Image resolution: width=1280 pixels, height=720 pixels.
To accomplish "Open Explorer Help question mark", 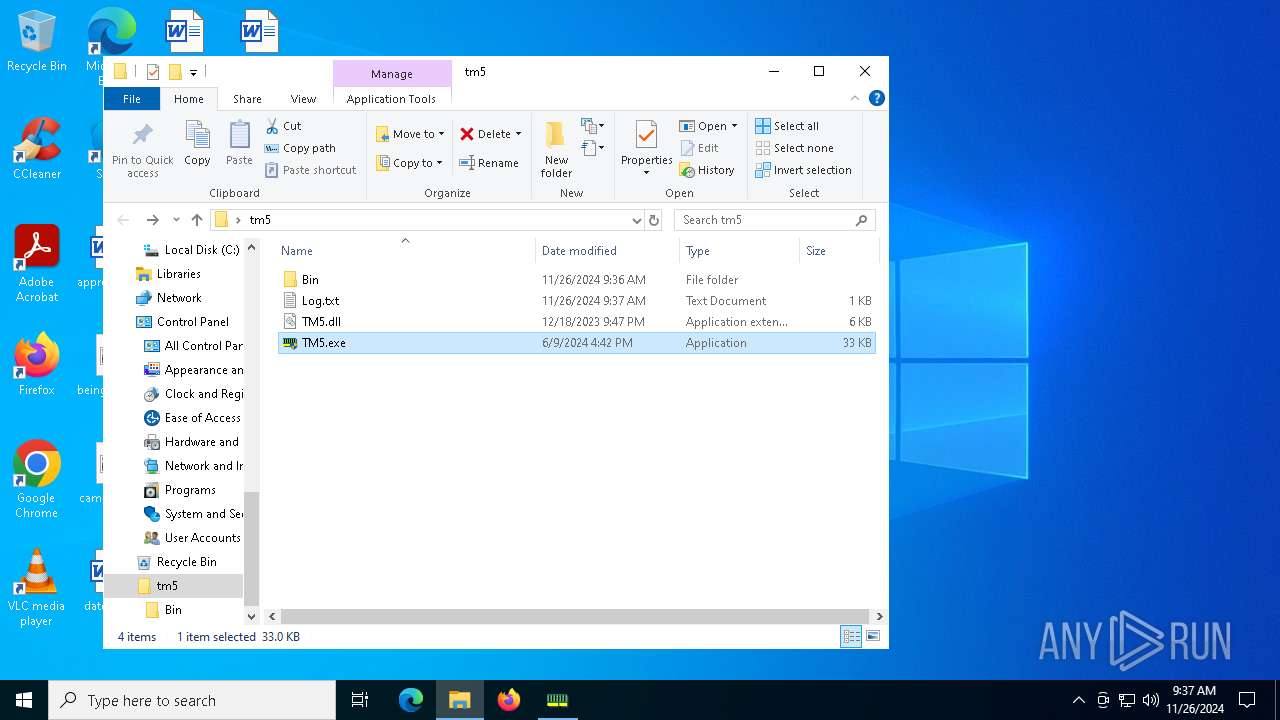I will 877,98.
